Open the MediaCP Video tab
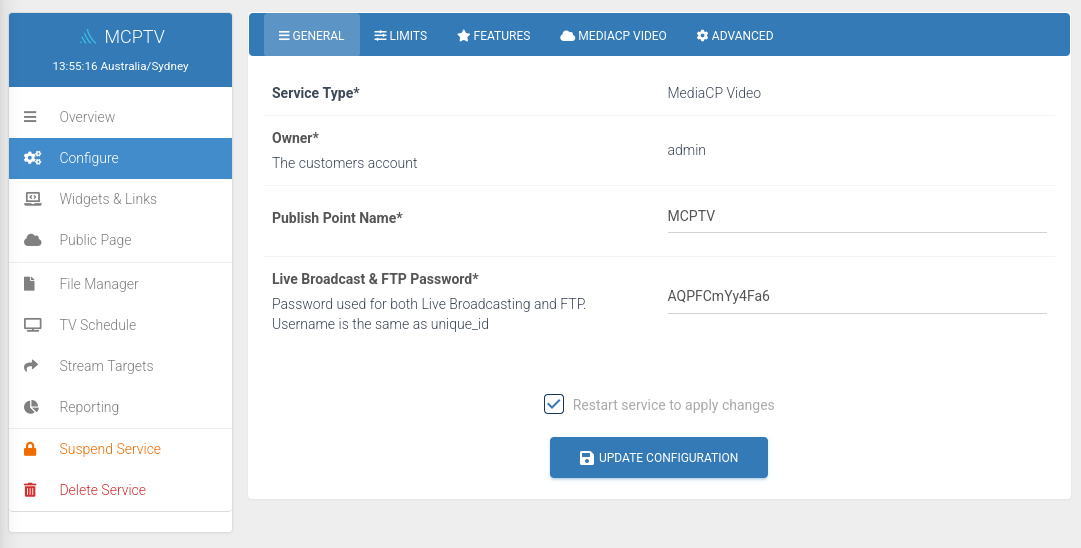Viewport: 1081px width, 548px height. [x=613, y=35]
